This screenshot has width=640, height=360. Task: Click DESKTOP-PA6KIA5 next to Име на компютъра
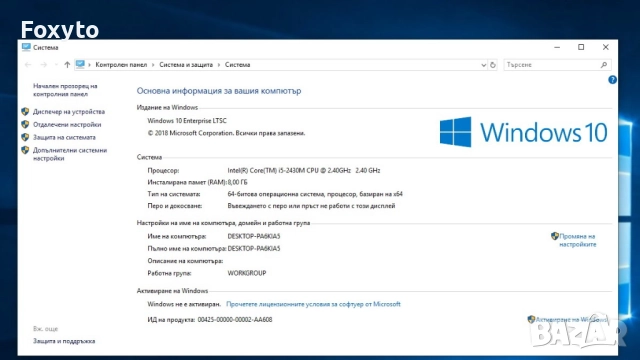(x=254, y=236)
